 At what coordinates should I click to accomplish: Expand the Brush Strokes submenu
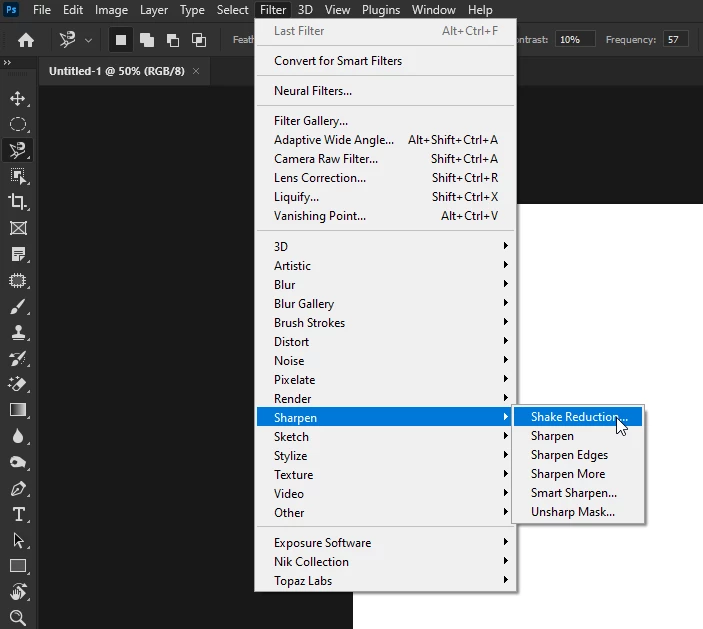(x=385, y=322)
